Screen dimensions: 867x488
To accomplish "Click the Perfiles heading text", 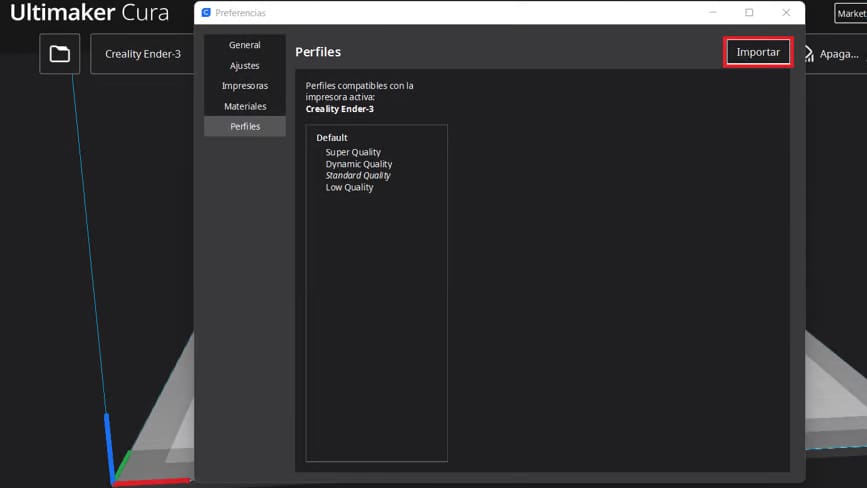I will [x=318, y=52].
